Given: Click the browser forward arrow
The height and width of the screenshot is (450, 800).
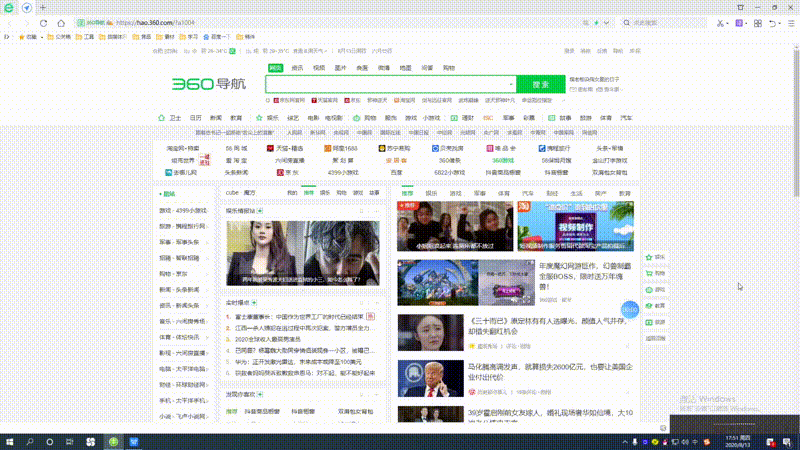Looking at the screenshot, I should [x=27, y=23].
